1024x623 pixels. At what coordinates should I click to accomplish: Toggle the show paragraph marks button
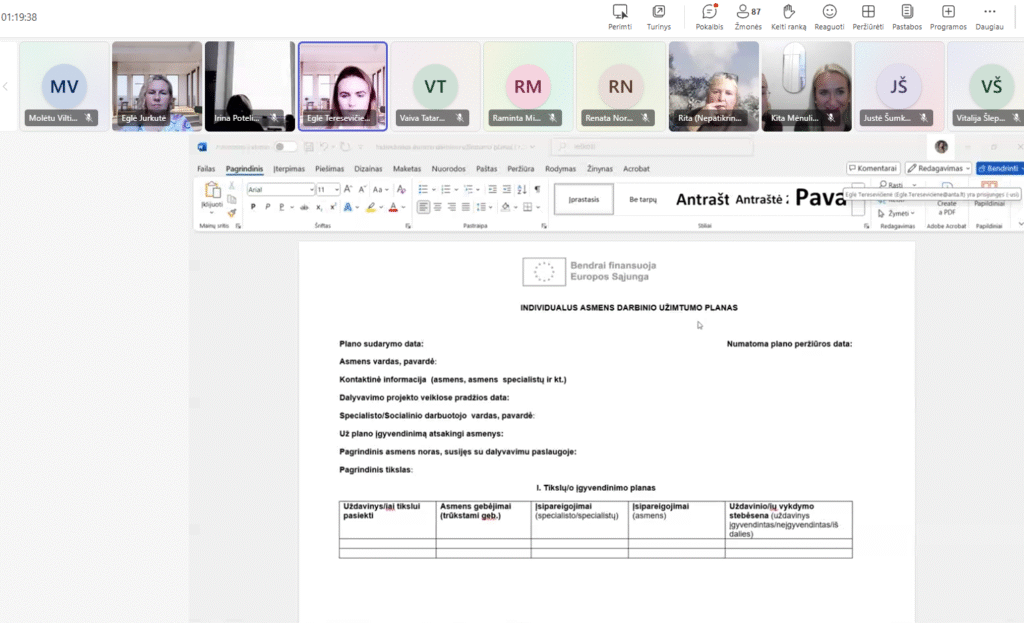(x=537, y=189)
